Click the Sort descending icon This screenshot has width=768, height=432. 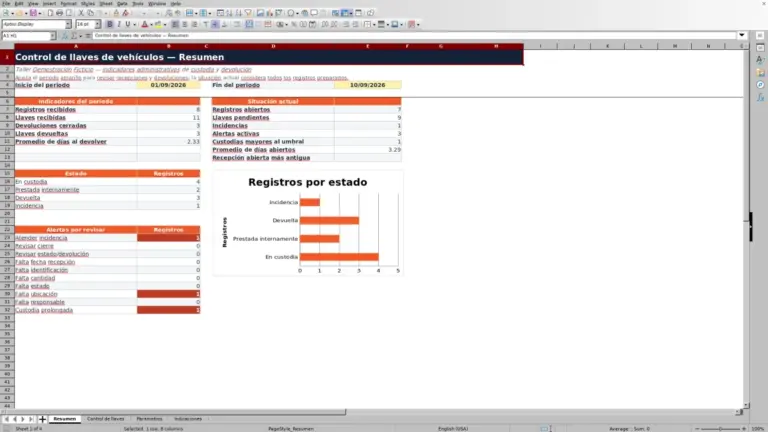[239, 13]
